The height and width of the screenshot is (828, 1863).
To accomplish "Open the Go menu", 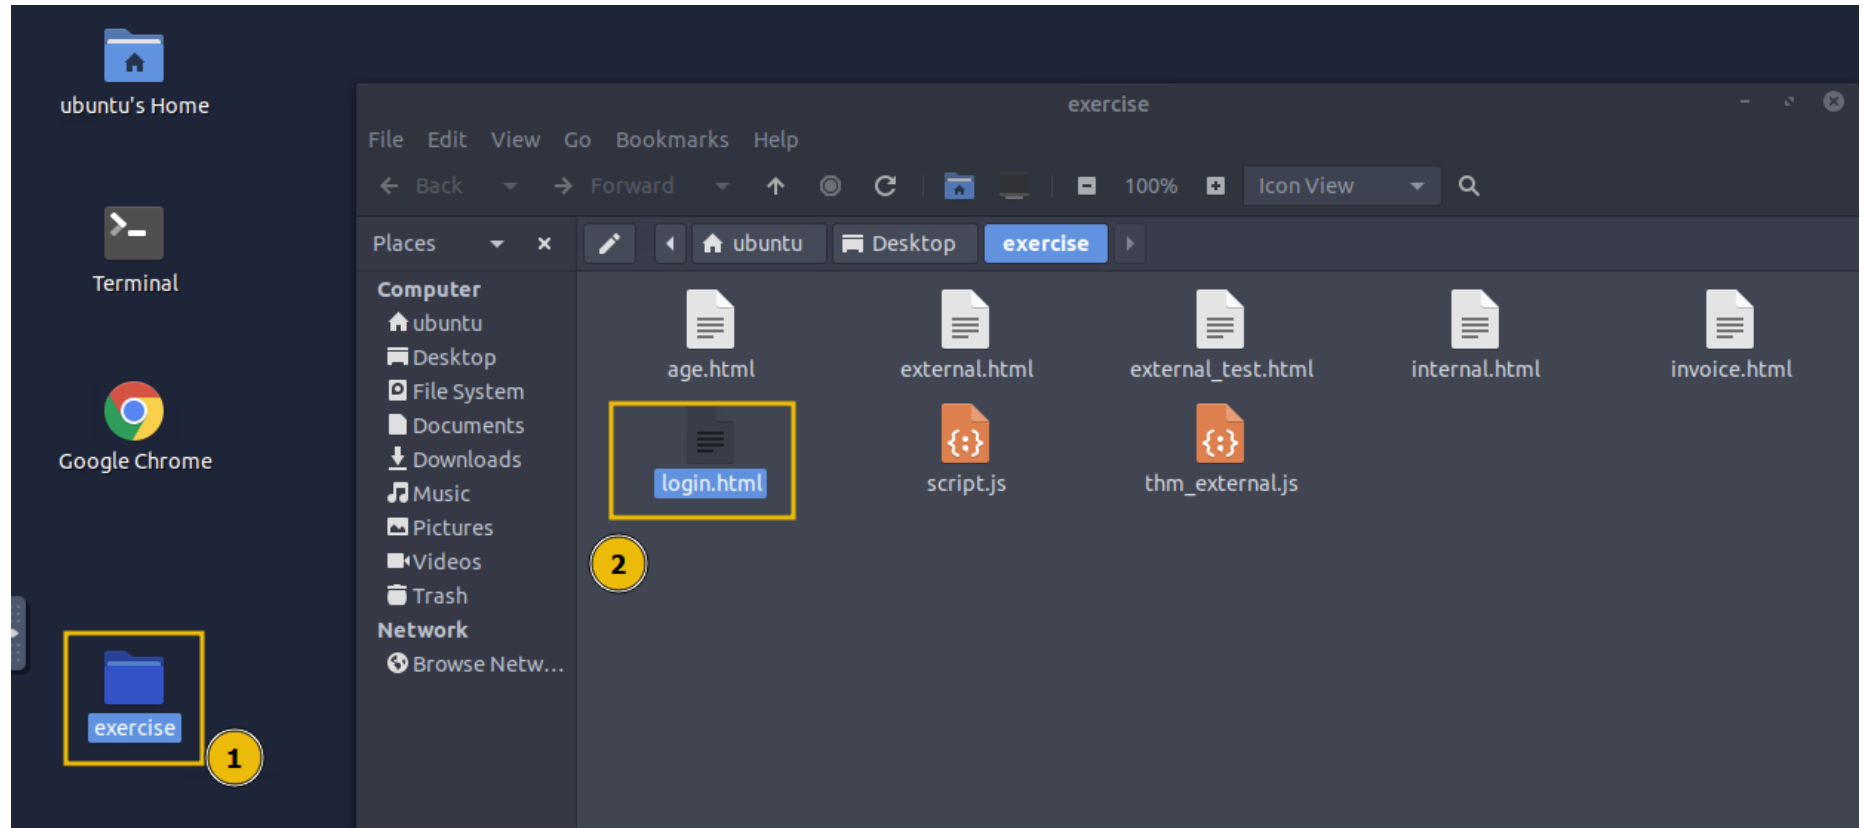I will click(x=577, y=140).
